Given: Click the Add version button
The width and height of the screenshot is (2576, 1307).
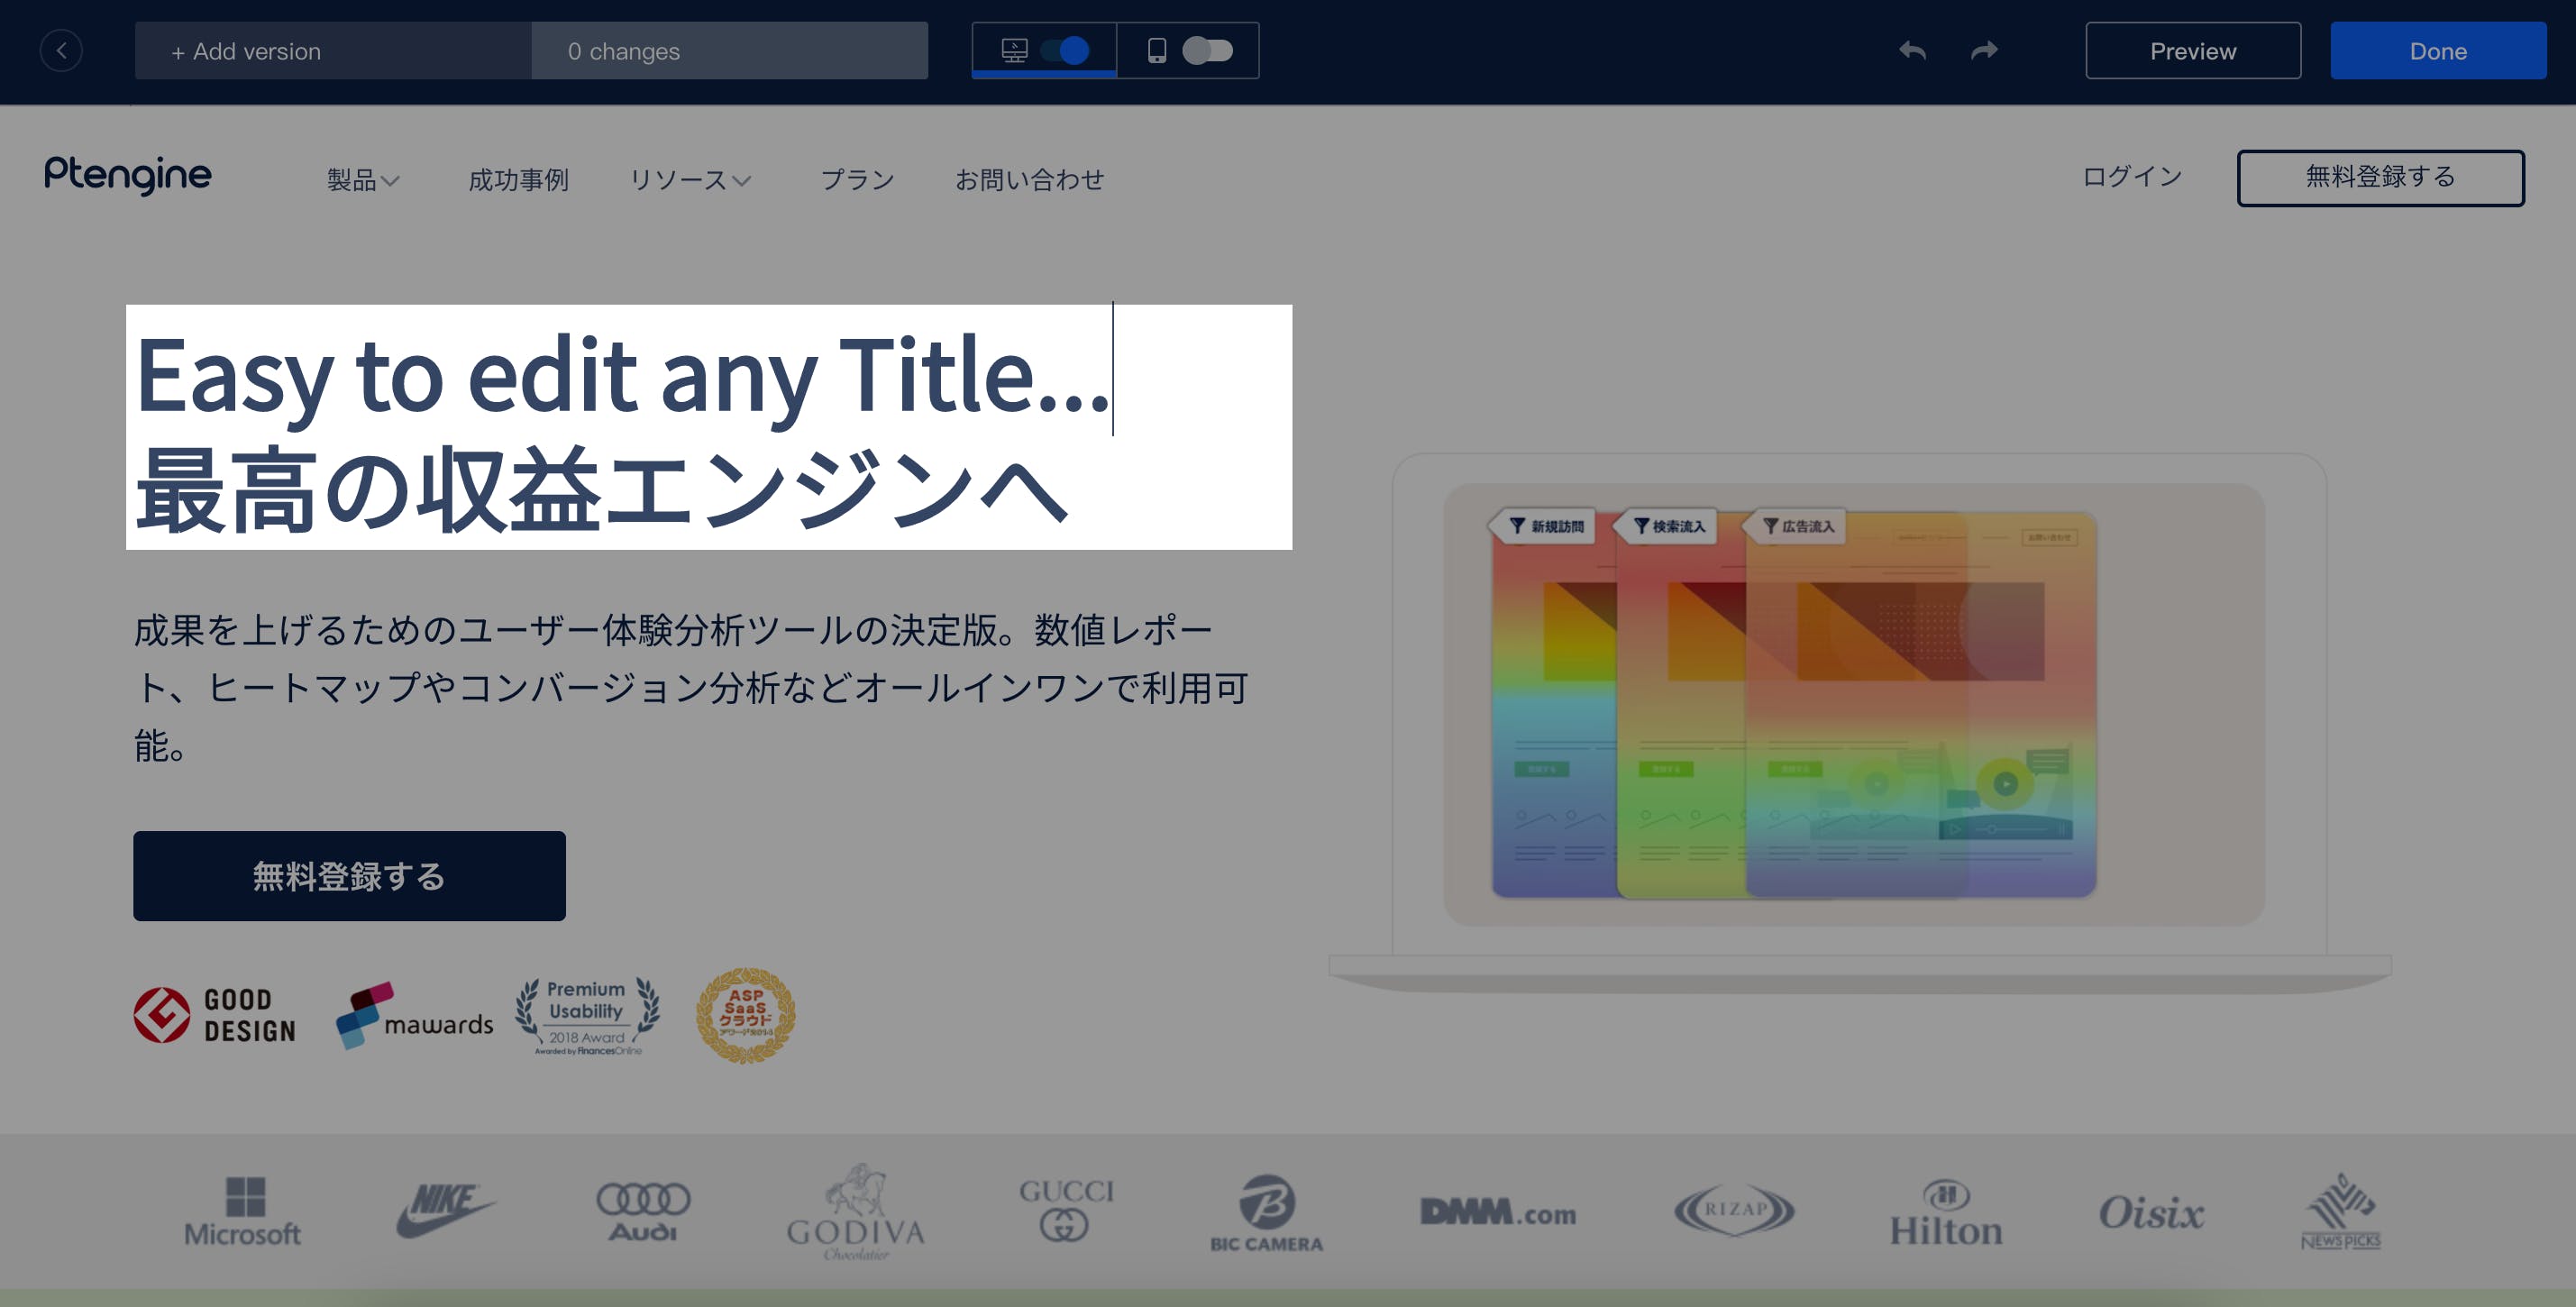Looking at the screenshot, I should (333, 51).
